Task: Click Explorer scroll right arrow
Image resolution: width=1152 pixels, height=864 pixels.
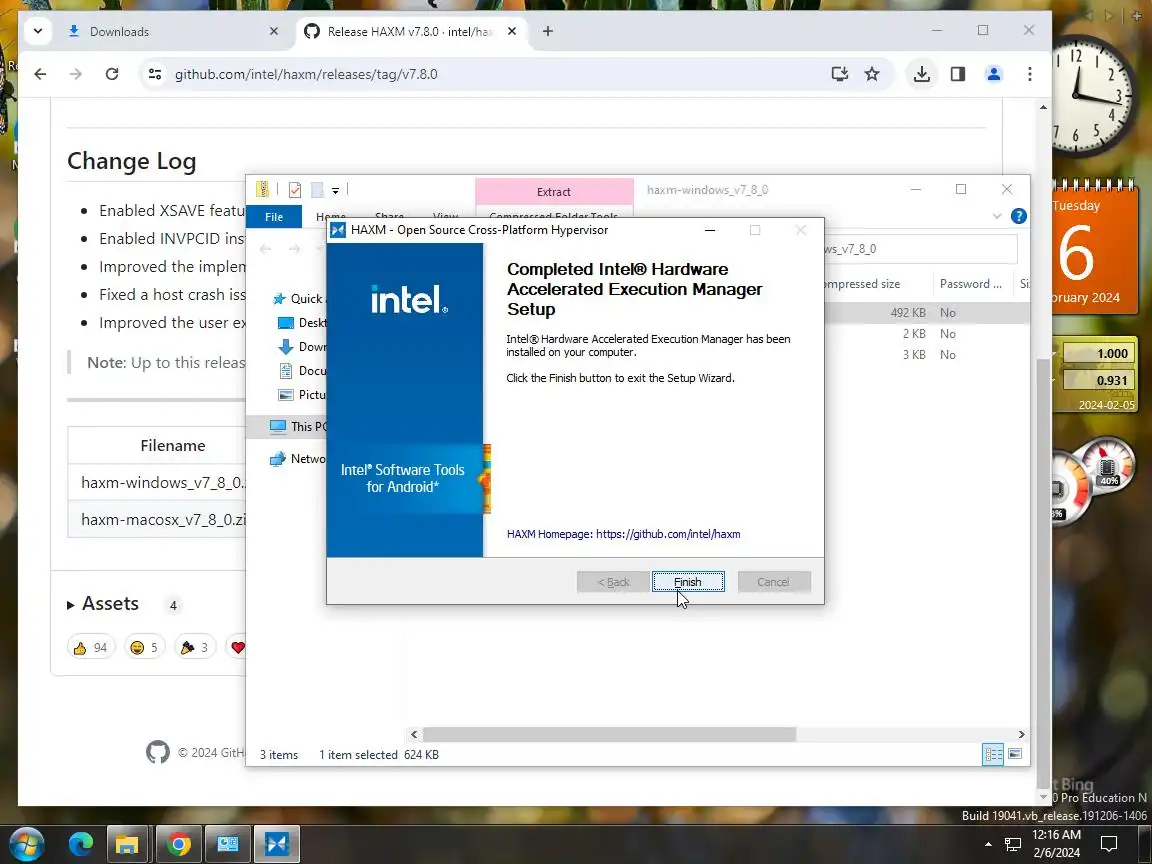Action: click(x=1021, y=735)
